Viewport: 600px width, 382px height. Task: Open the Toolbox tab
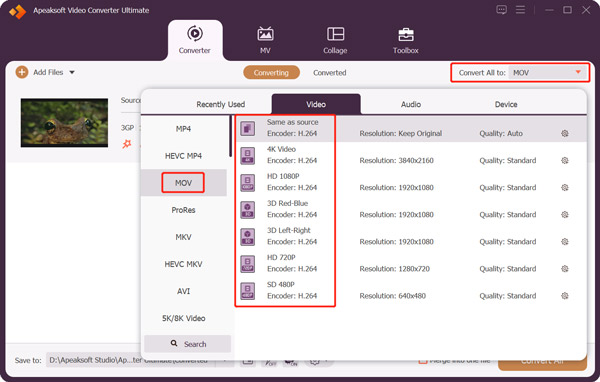(x=406, y=40)
